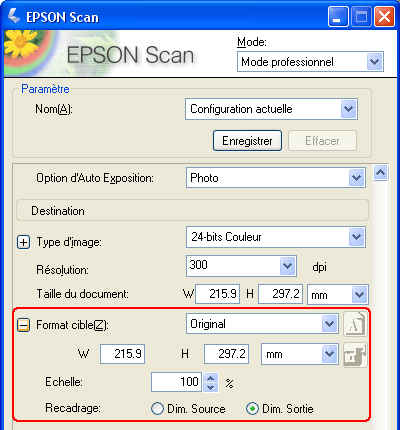
Task: Open the Configuration actuelle dropdown
Action: (x=271, y=109)
